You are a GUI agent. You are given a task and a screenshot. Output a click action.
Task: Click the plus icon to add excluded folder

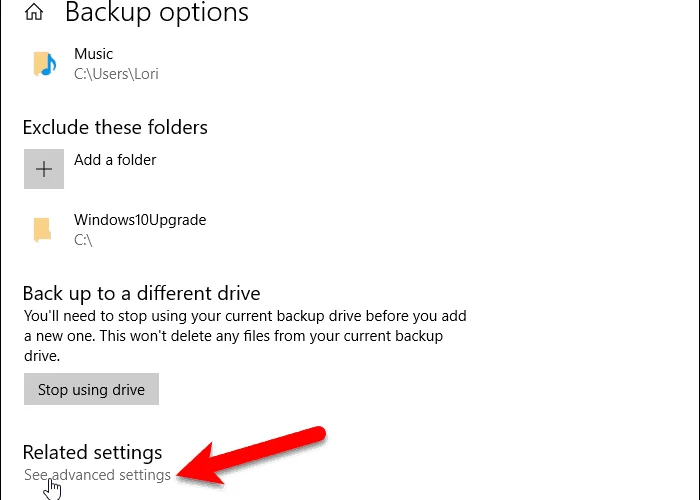pos(44,169)
